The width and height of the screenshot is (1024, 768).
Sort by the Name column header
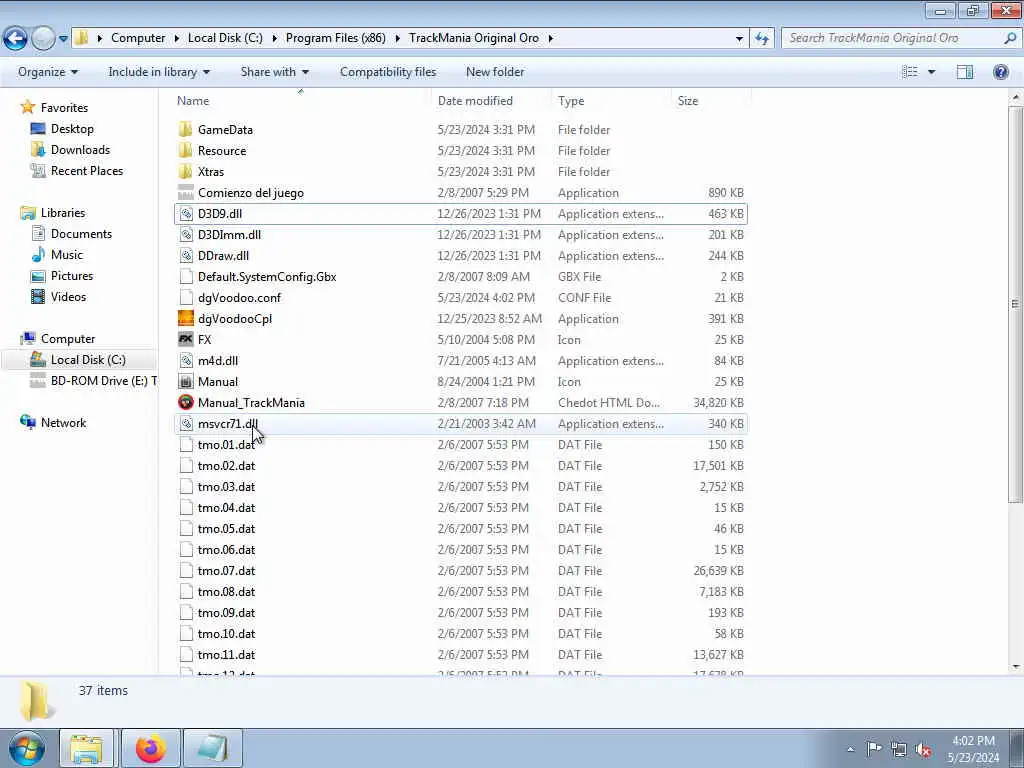[301, 101]
